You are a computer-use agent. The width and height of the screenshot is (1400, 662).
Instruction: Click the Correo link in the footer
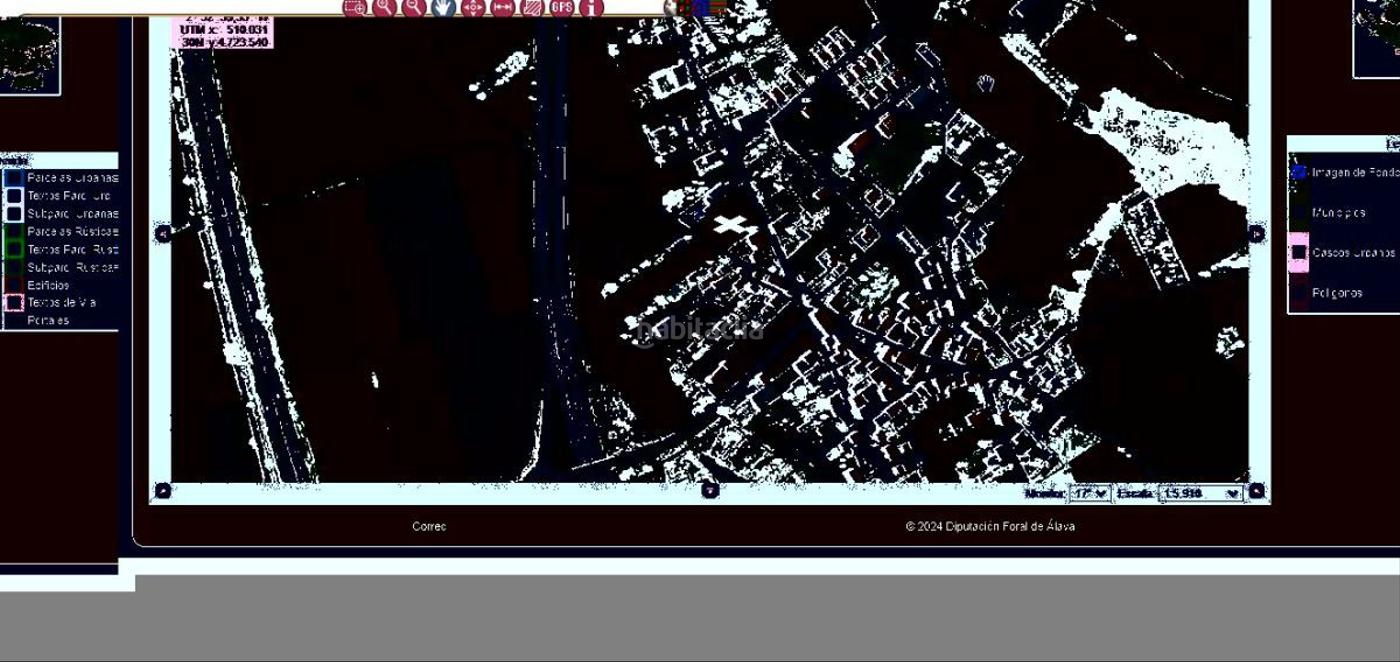tap(429, 526)
